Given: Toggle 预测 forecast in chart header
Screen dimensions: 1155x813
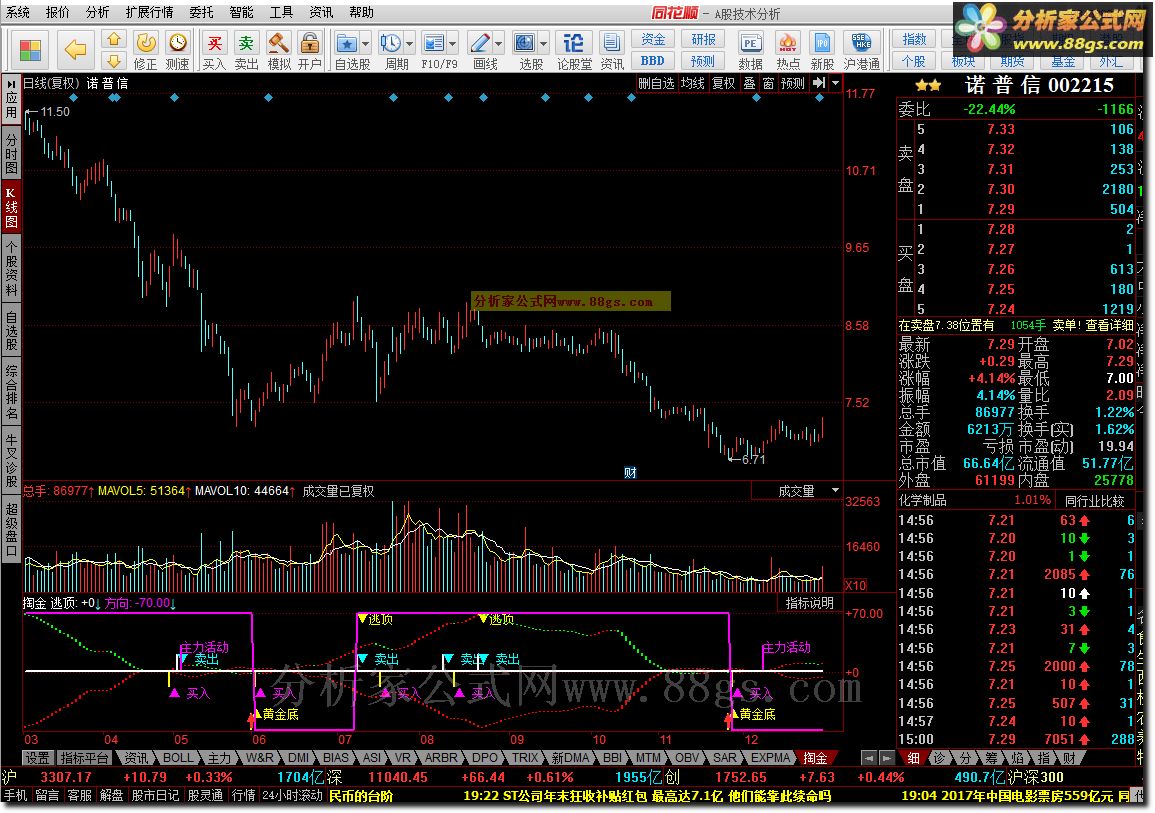Looking at the screenshot, I should pyautogui.click(x=793, y=83).
